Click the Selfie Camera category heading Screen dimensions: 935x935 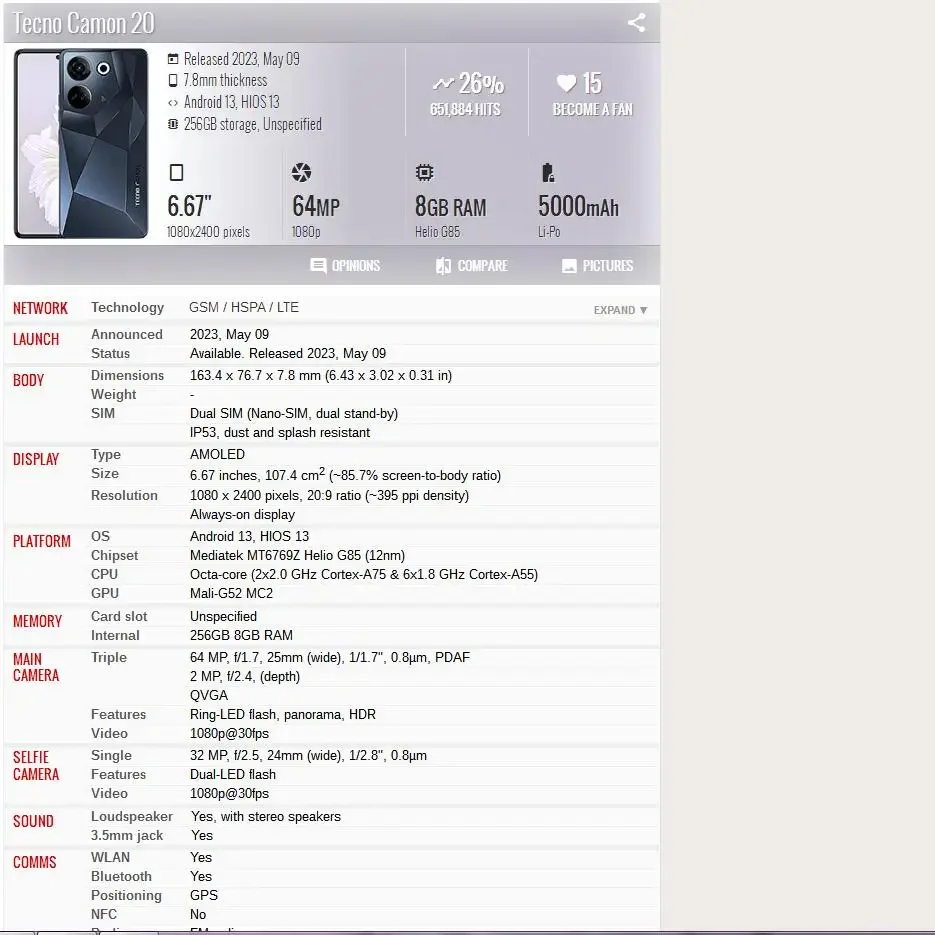coord(36,766)
